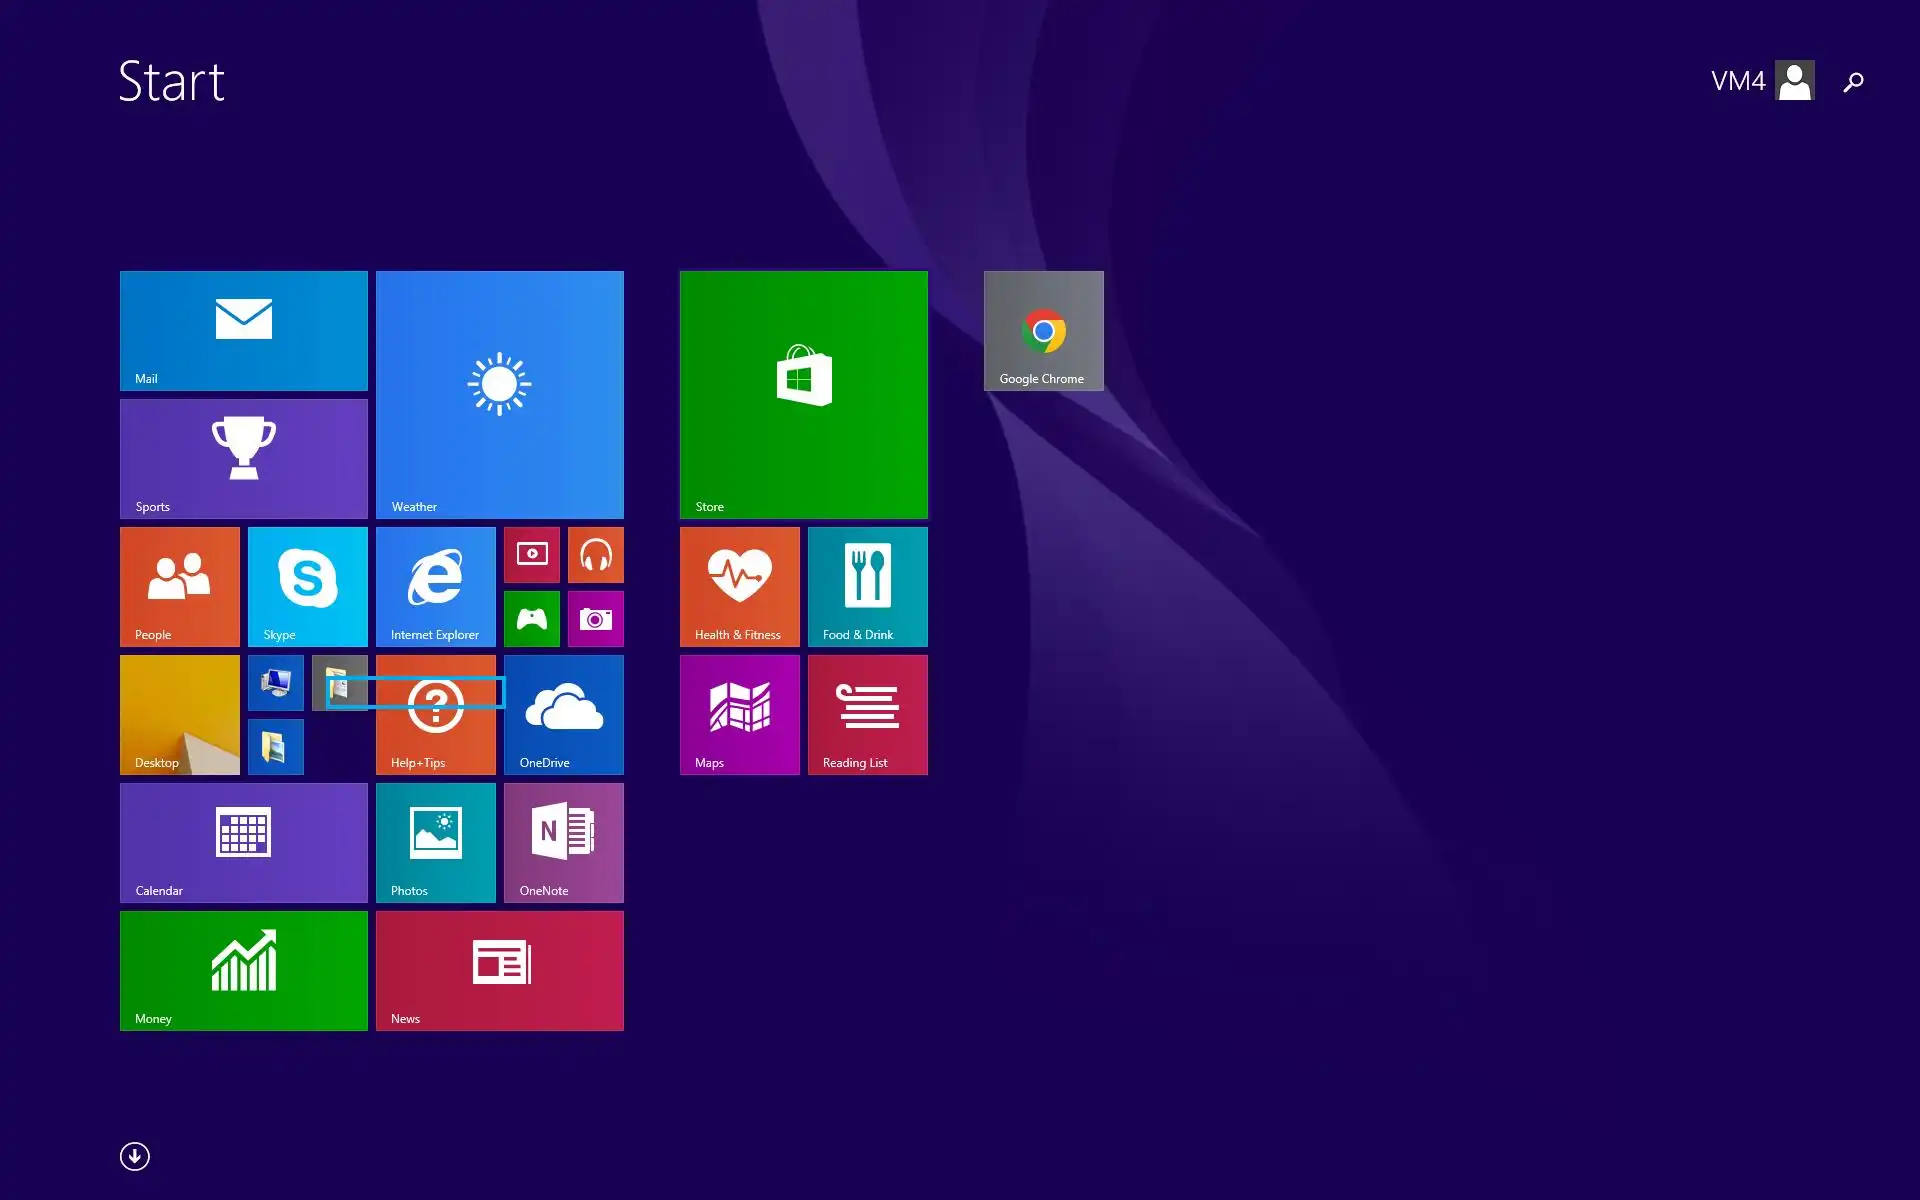Open the Maps tile
This screenshot has height=1200, width=1920.
pyautogui.click(x=739, y=714)
